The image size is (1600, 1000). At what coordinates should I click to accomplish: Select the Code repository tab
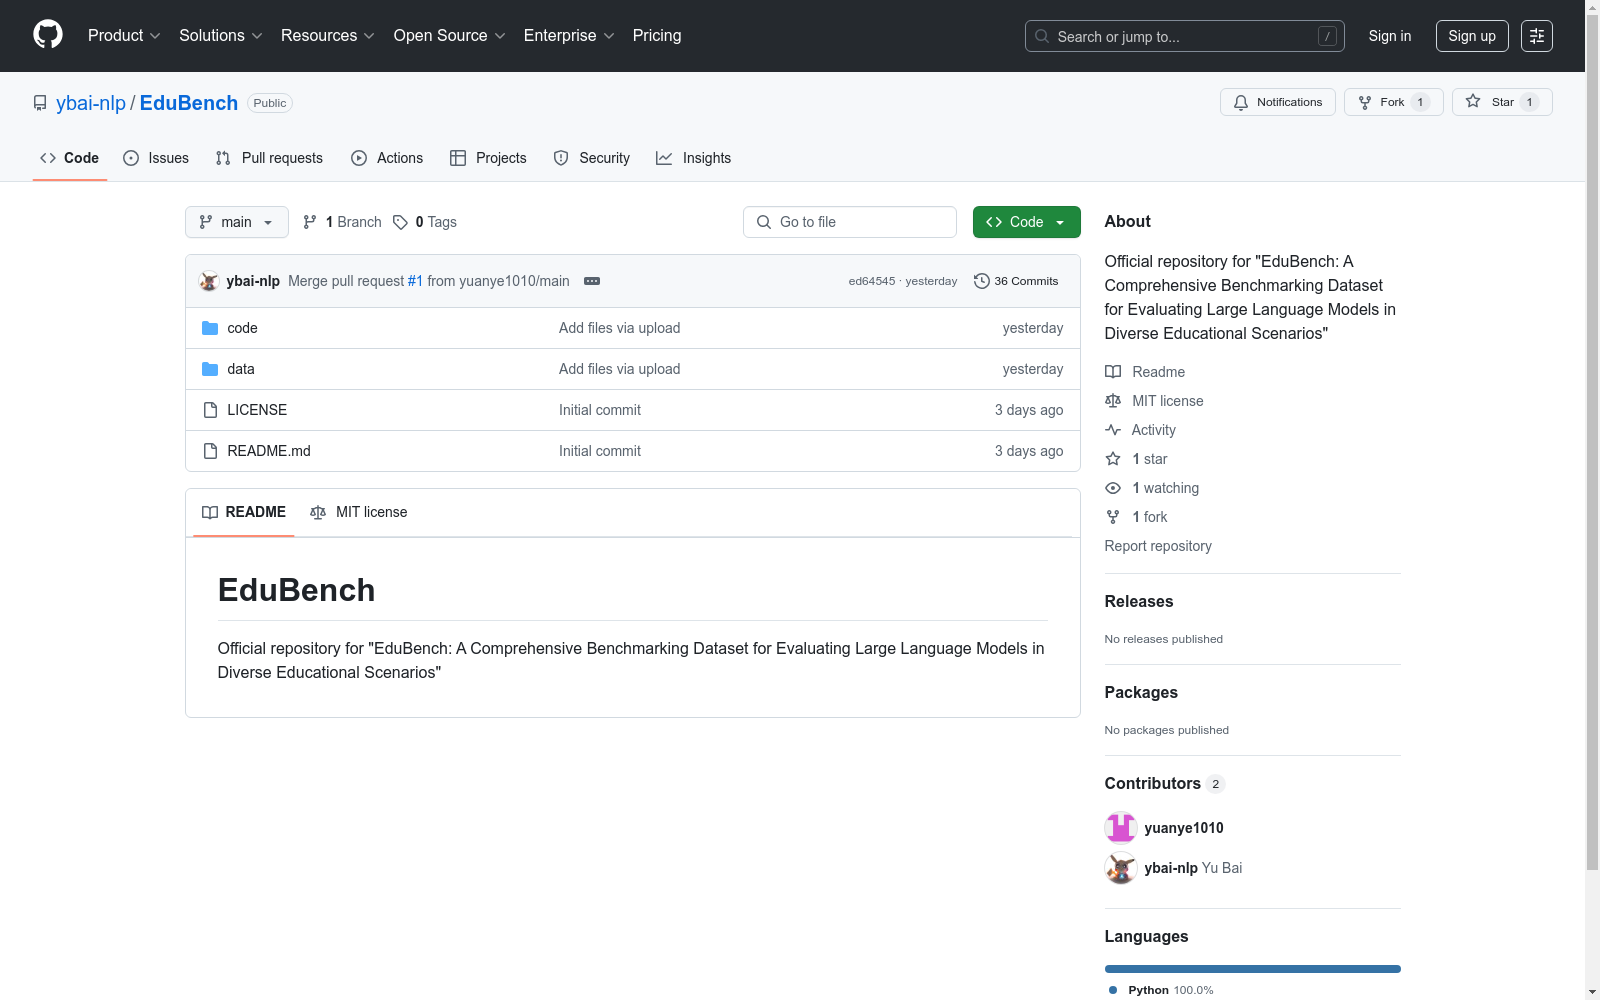pos(70,158)
